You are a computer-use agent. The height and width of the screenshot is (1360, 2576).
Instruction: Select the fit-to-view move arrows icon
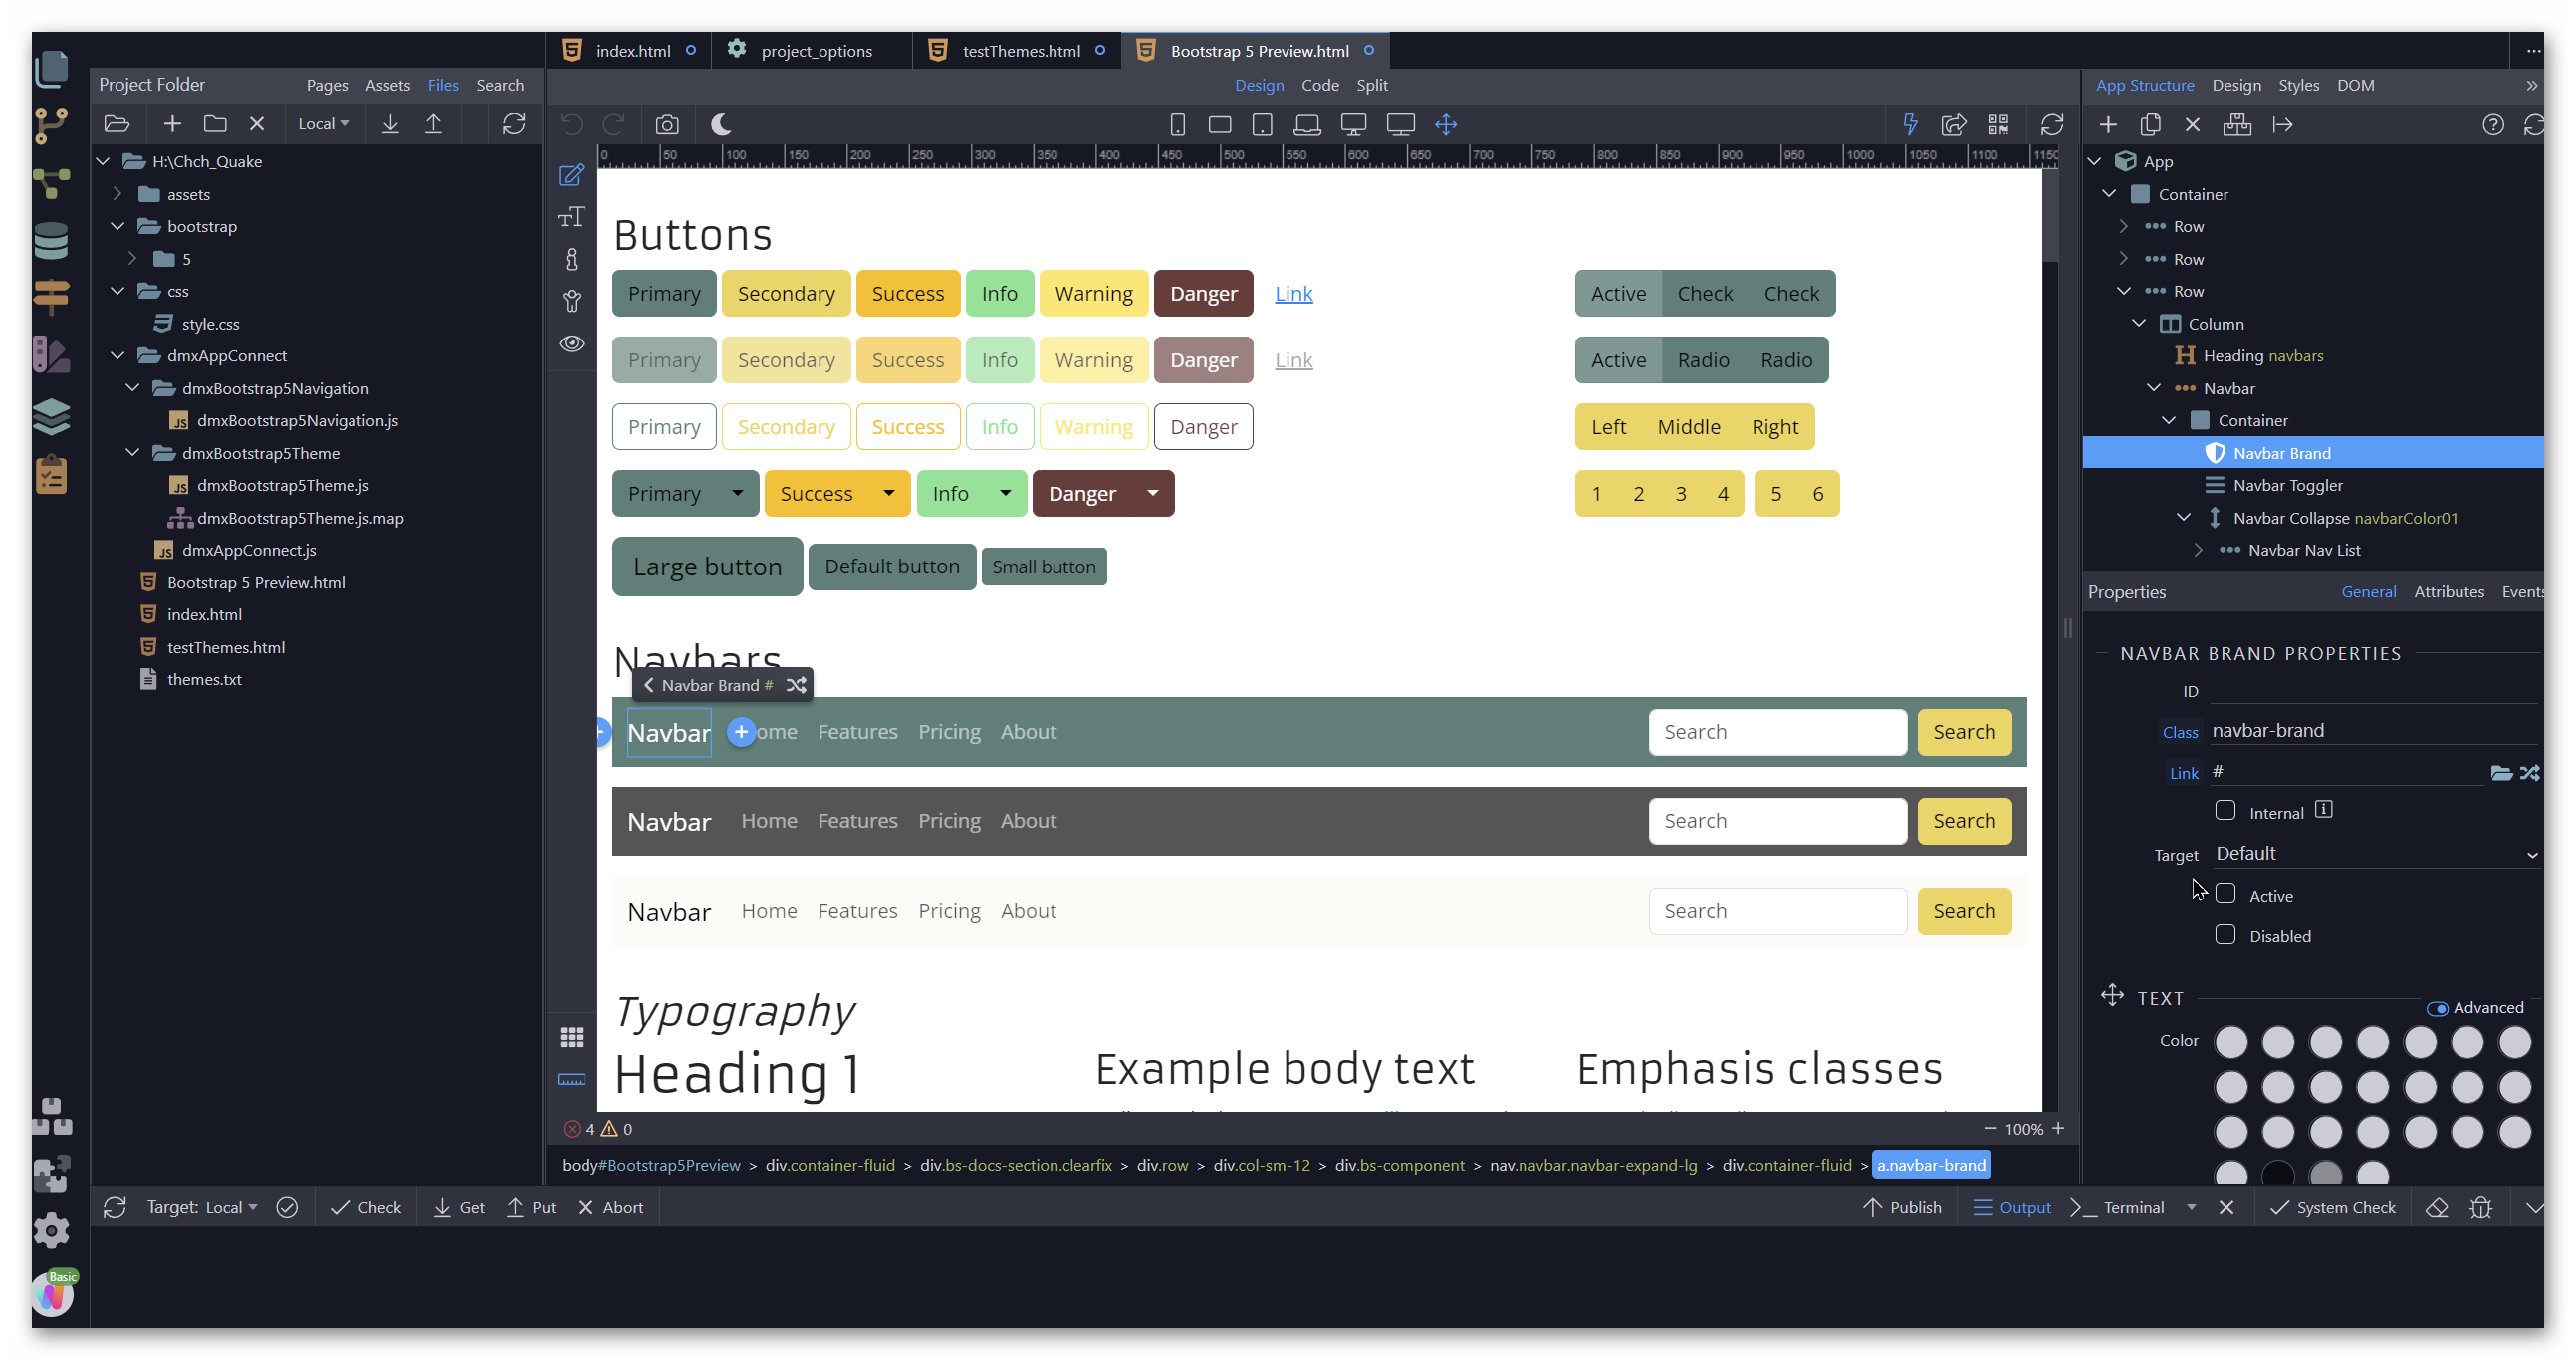pos(1445,124)
